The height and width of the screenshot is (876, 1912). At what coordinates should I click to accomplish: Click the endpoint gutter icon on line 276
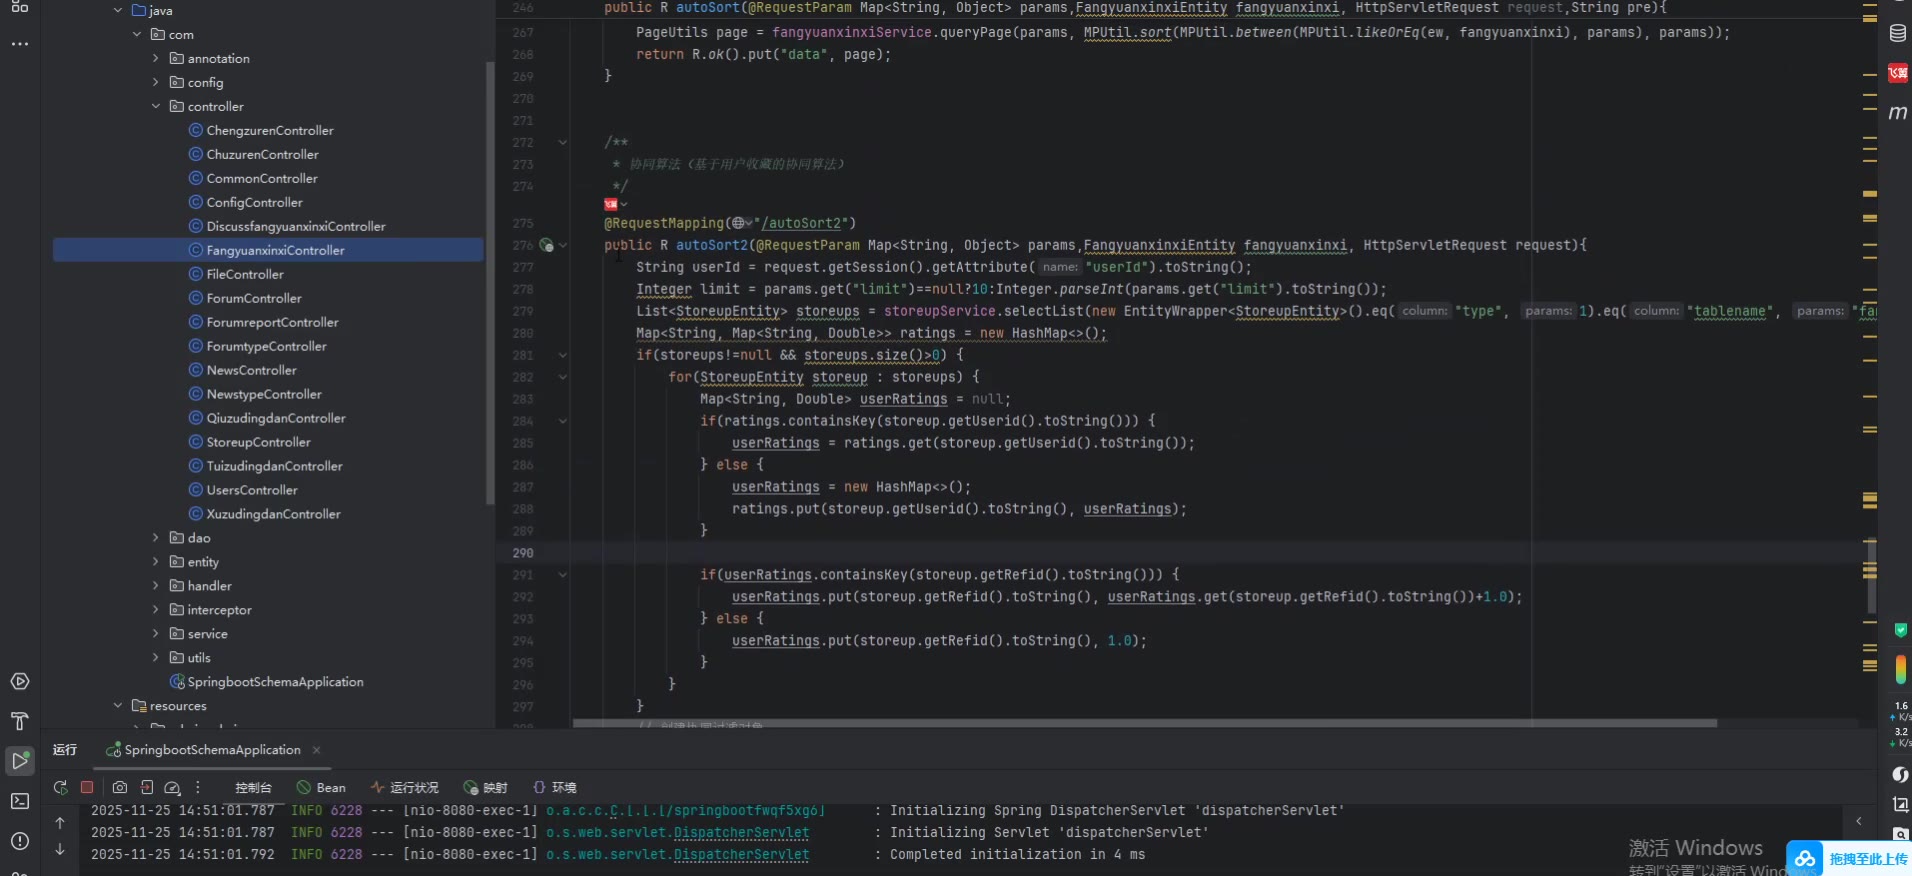click(546, 245)
